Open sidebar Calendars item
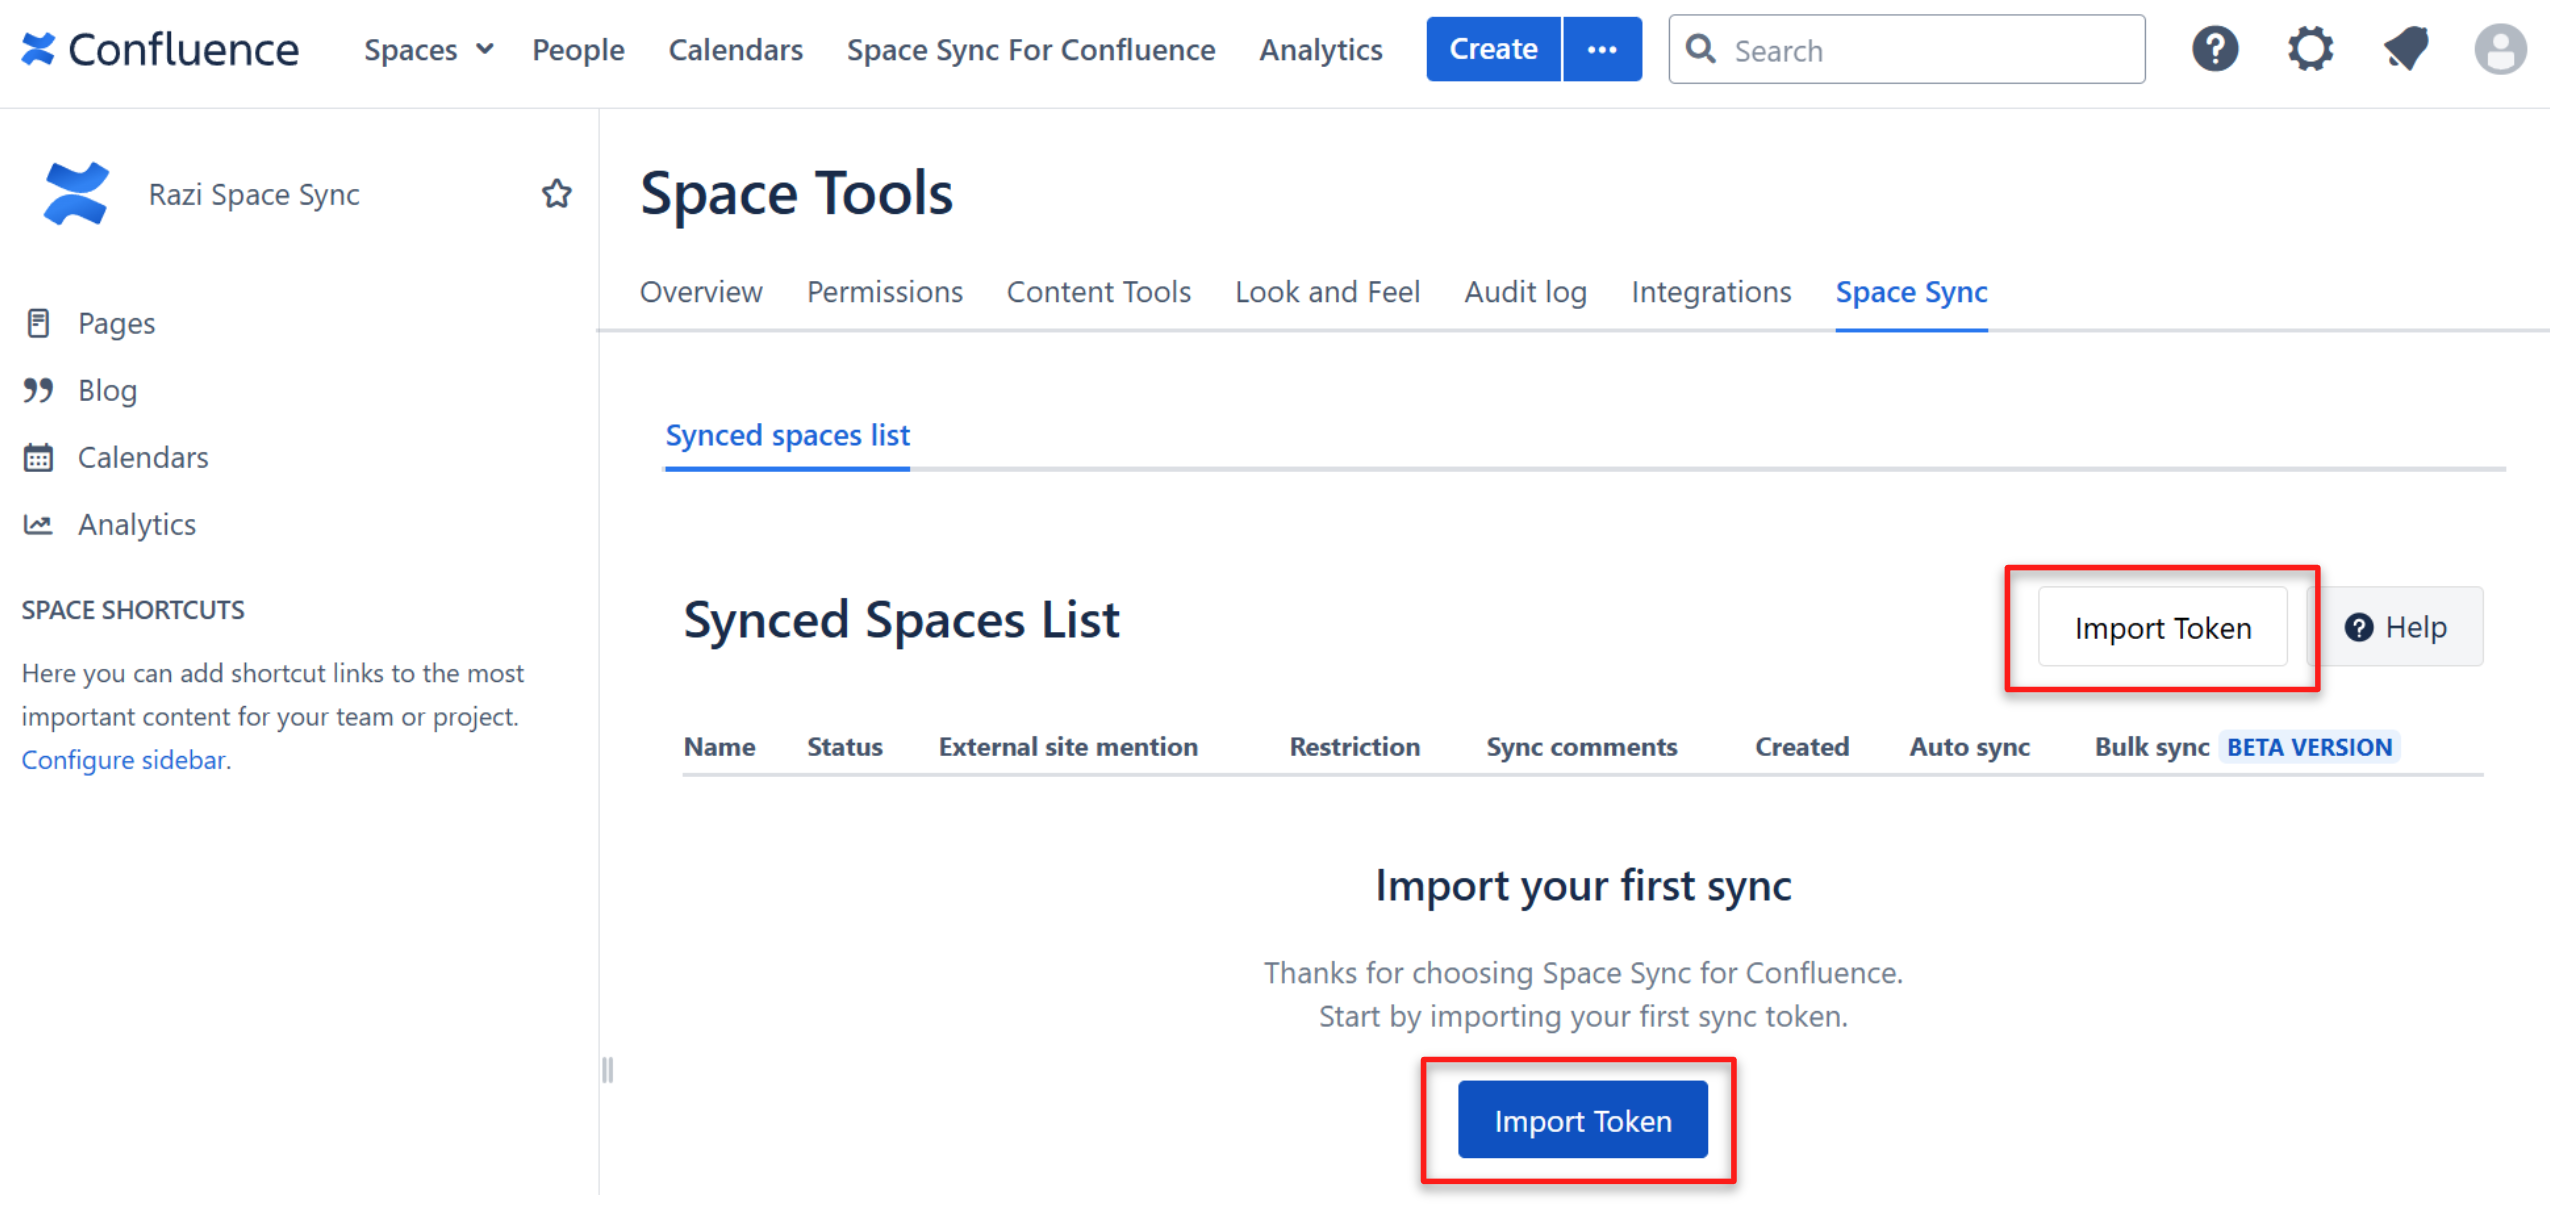This screenshot has width=2550, height=1220. 142,457
